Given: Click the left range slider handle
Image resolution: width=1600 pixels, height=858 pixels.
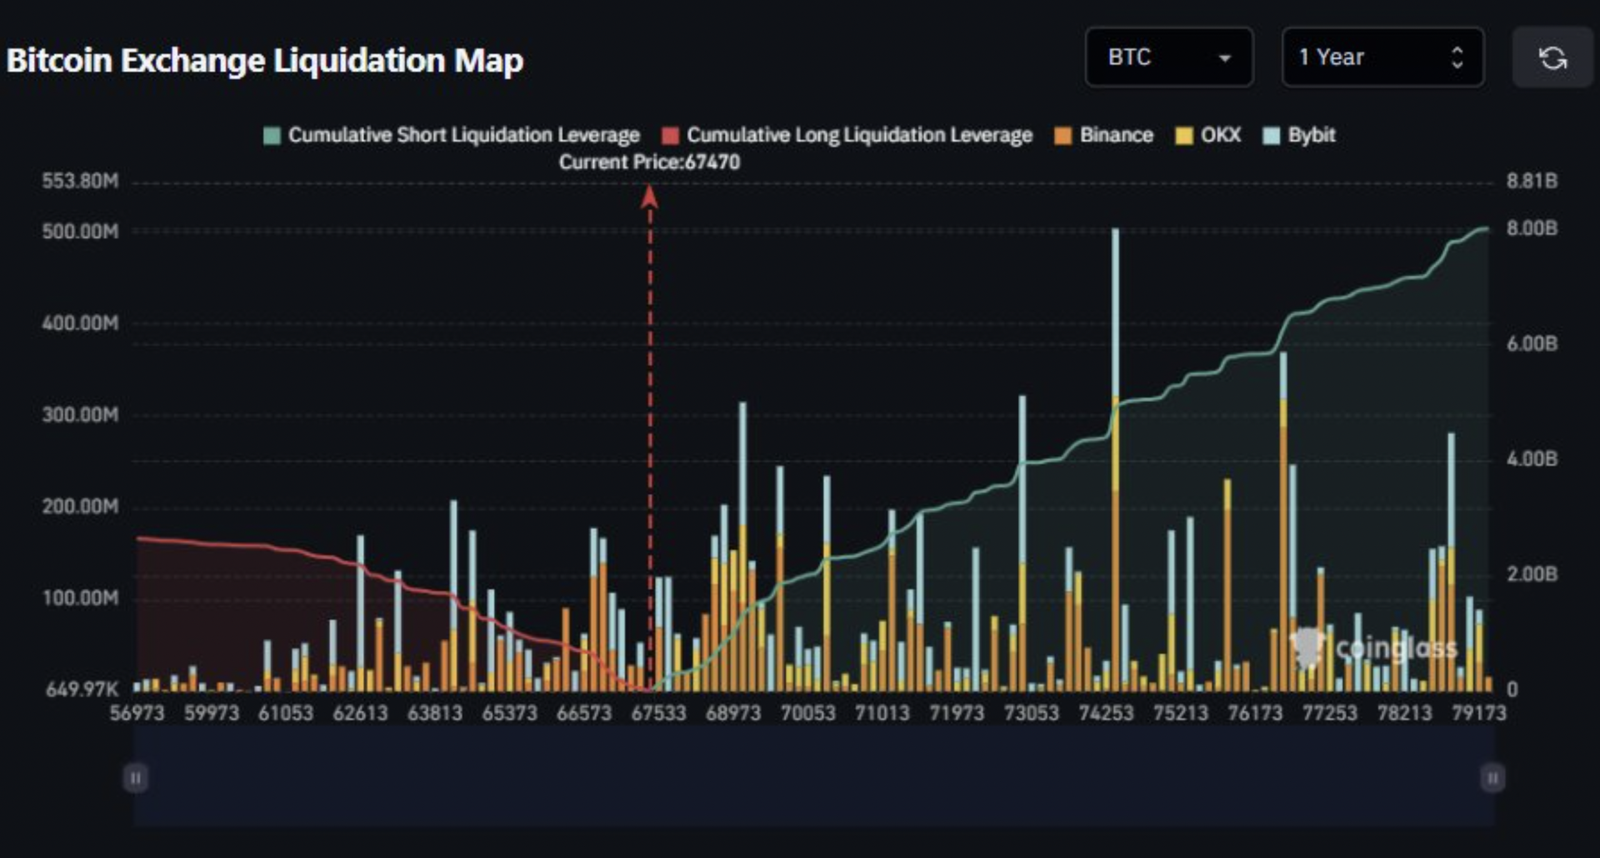Looking at the screenshot, I should pos(136,777).
